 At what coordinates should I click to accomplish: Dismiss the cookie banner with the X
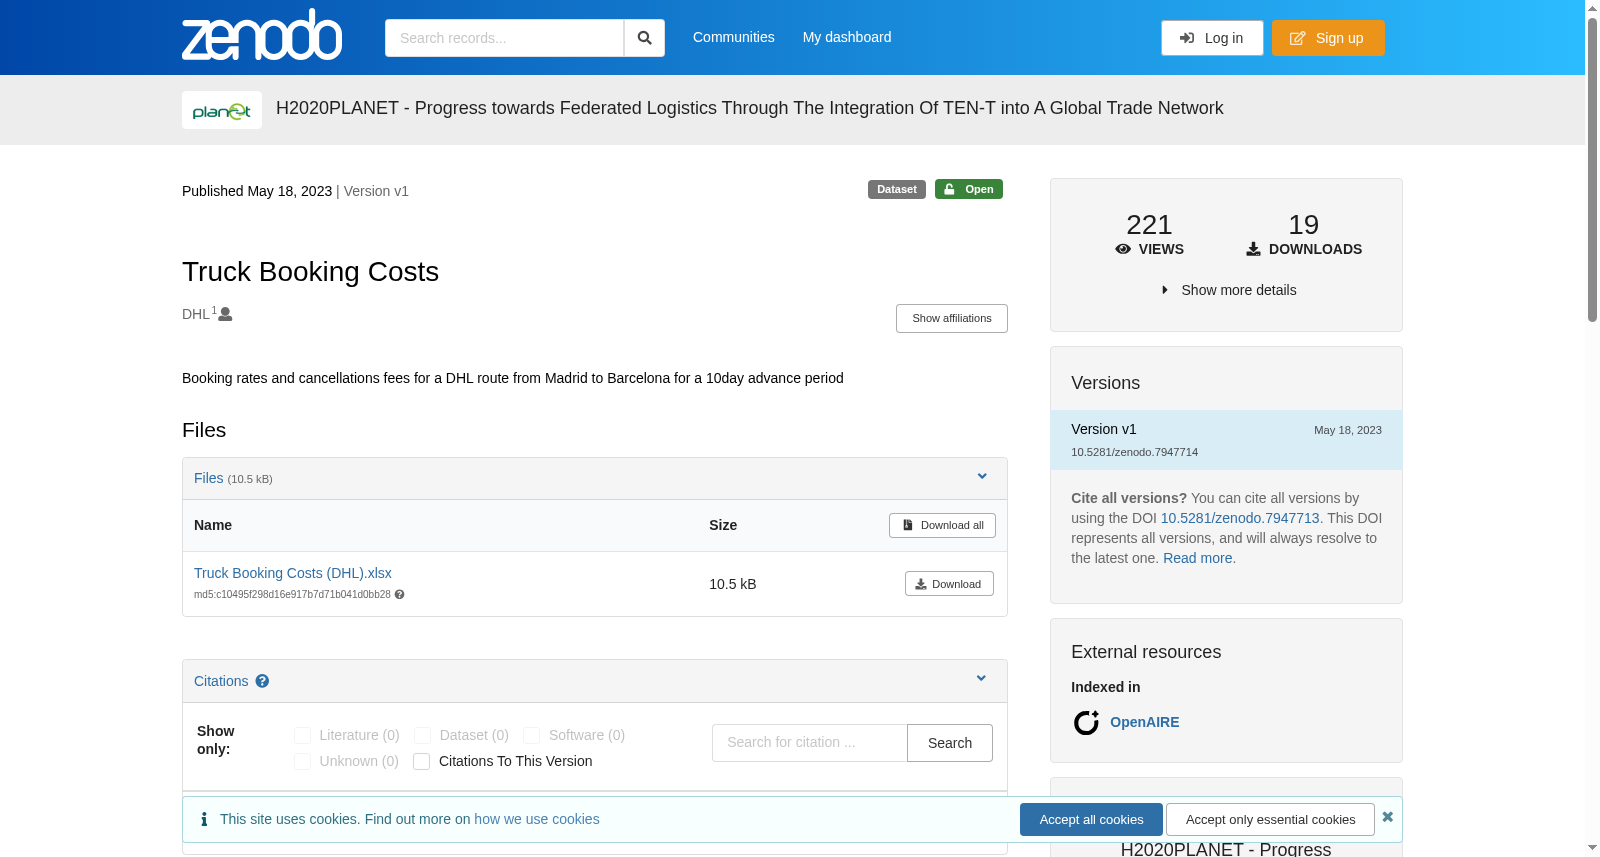tap(1388, 817)
